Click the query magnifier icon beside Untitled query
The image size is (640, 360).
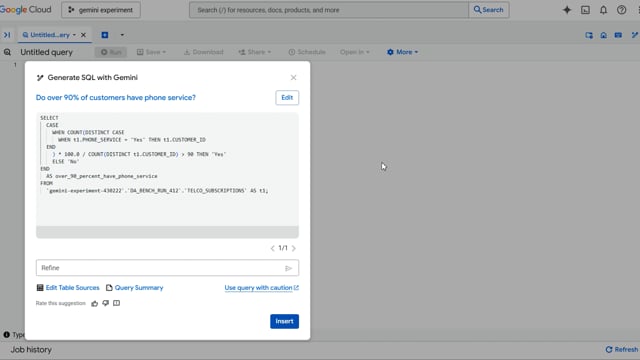pos(7,52)
